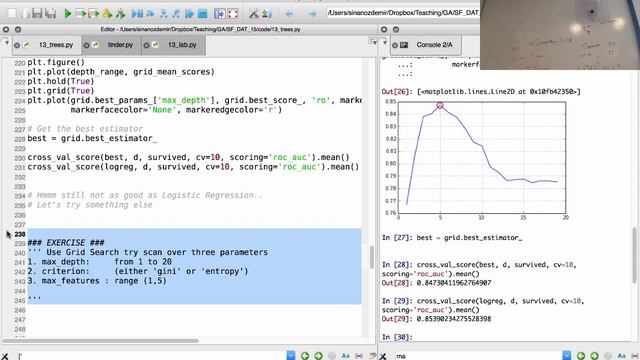Toggle maximize current pane
The height and width of the screenshot is (360, 640).
click(x=220, y=13)
